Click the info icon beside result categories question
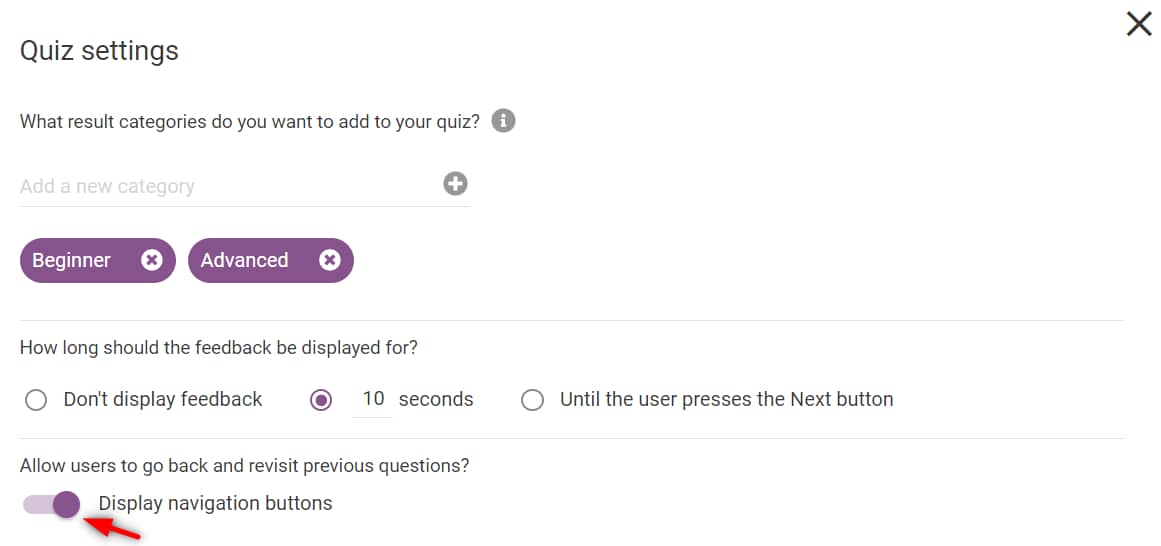The width and height of the screenshot is (1161, 546). [x=503, y=120]
